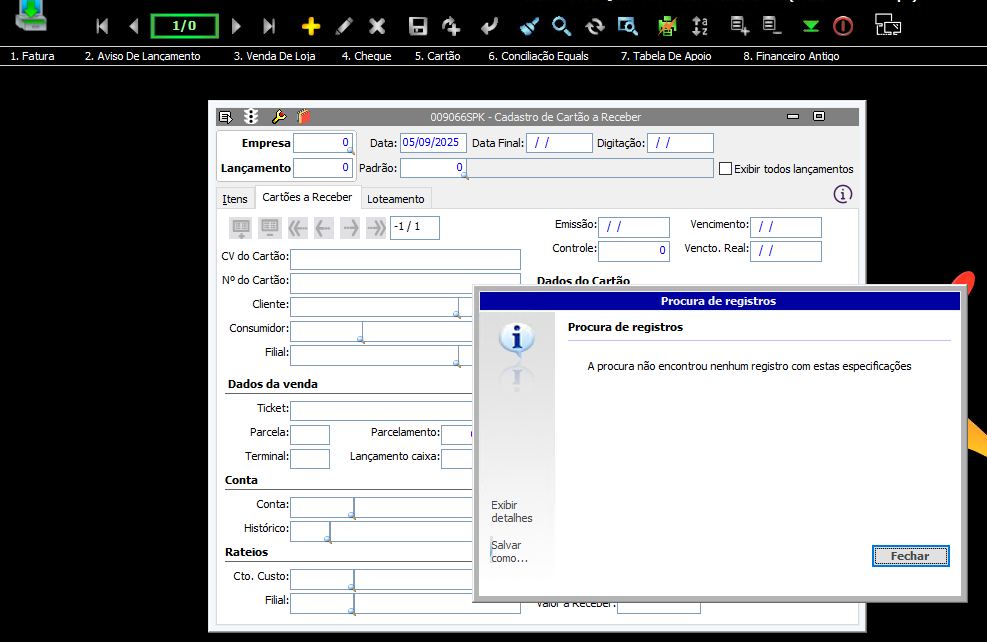Click the remove line list-minus icon
987x642 pixels.
click(x=772, y=26)
